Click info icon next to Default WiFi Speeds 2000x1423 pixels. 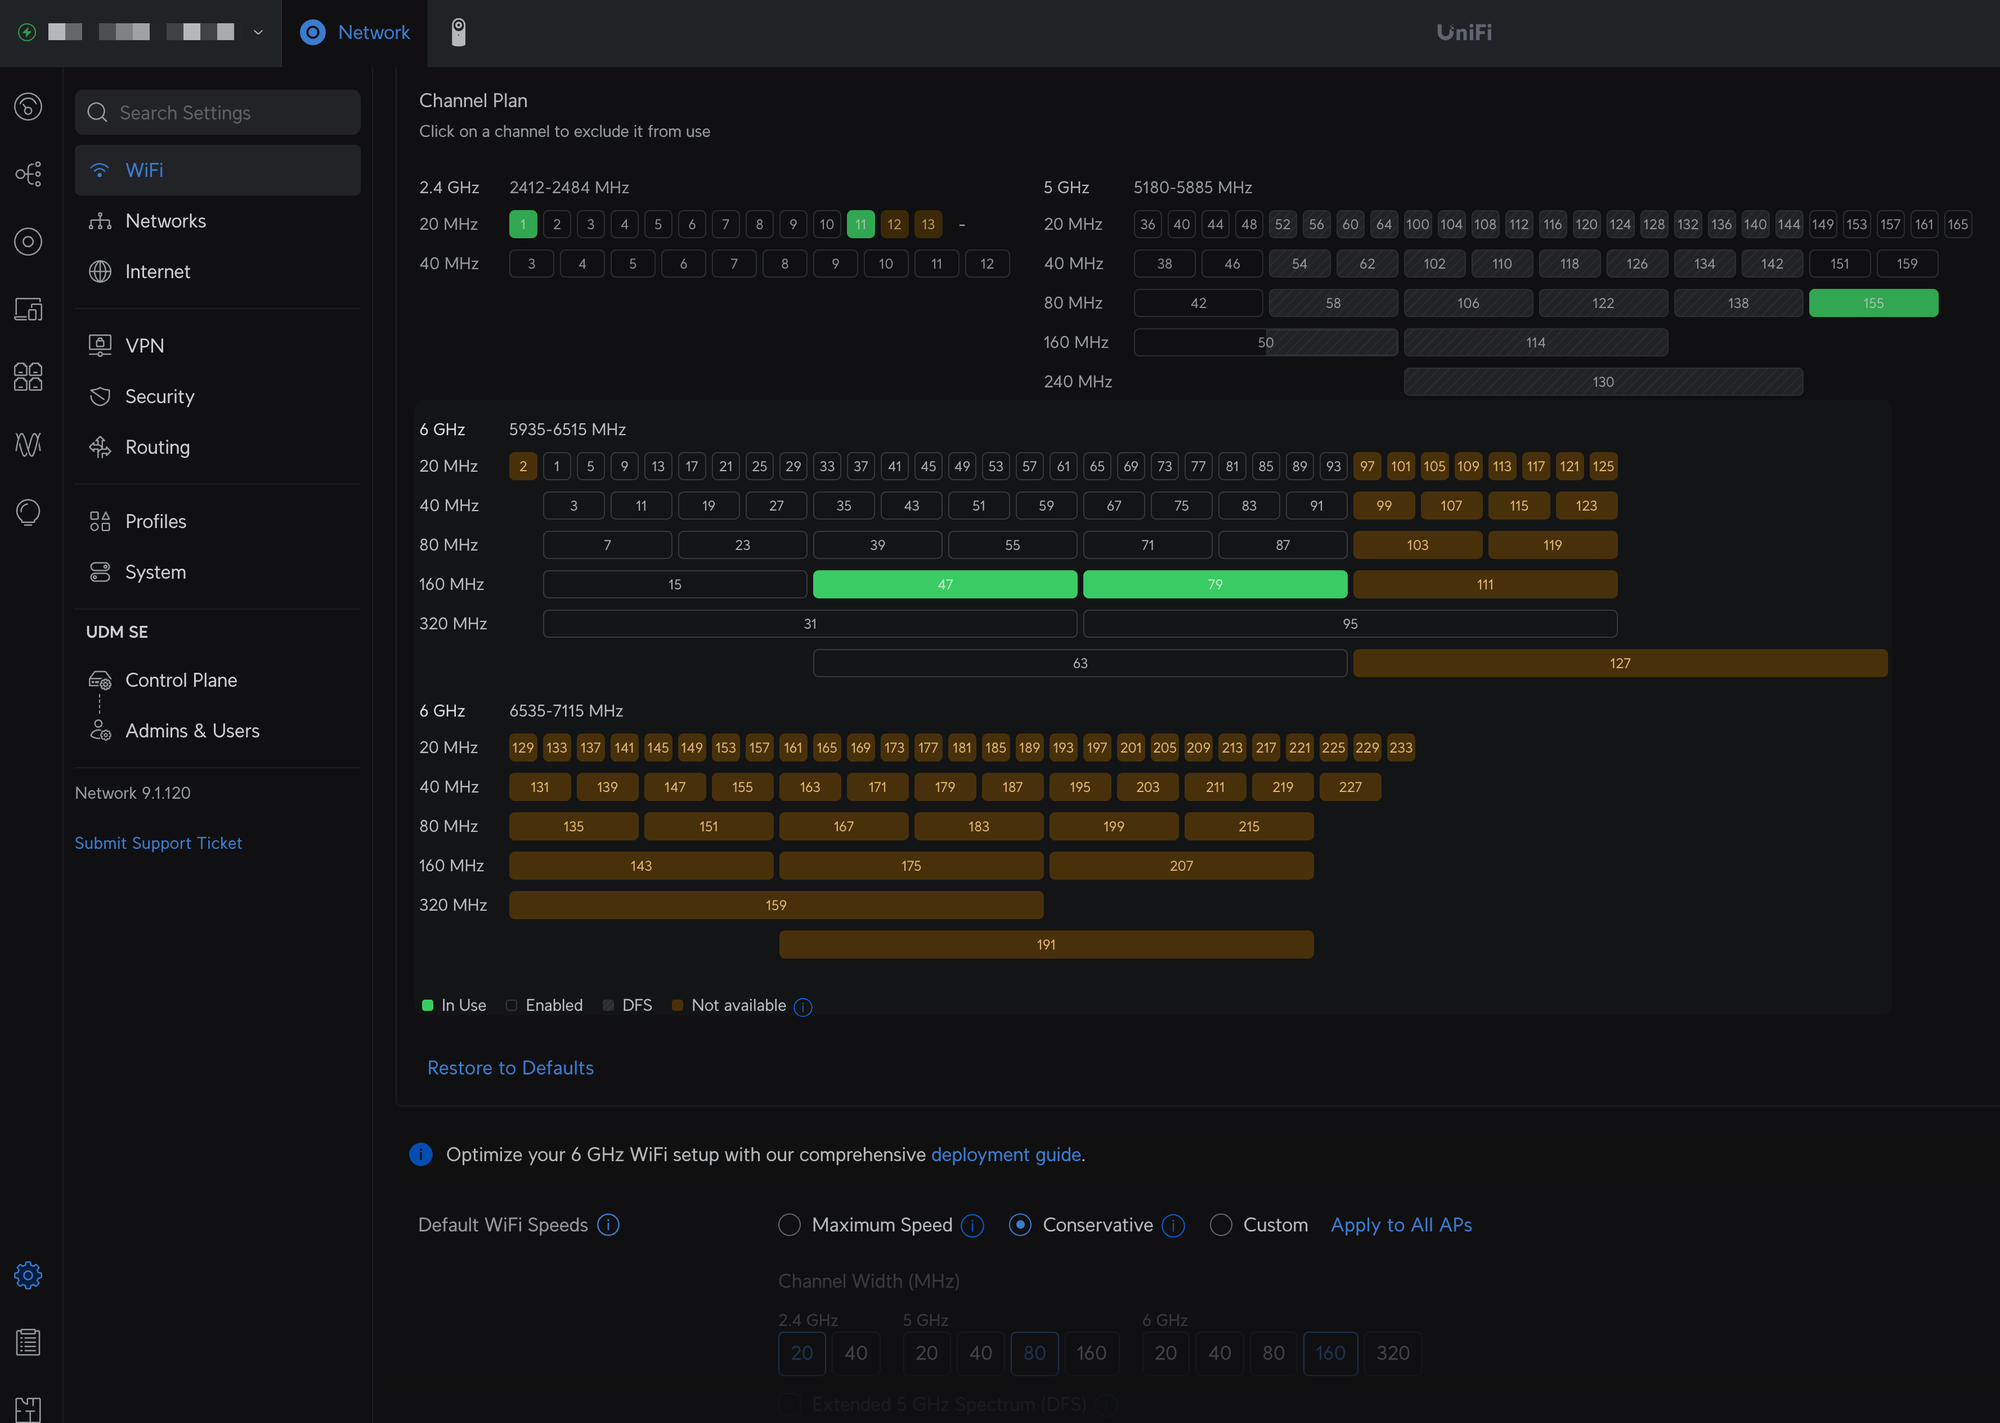pyautogui.click(x=608, y=1225)
